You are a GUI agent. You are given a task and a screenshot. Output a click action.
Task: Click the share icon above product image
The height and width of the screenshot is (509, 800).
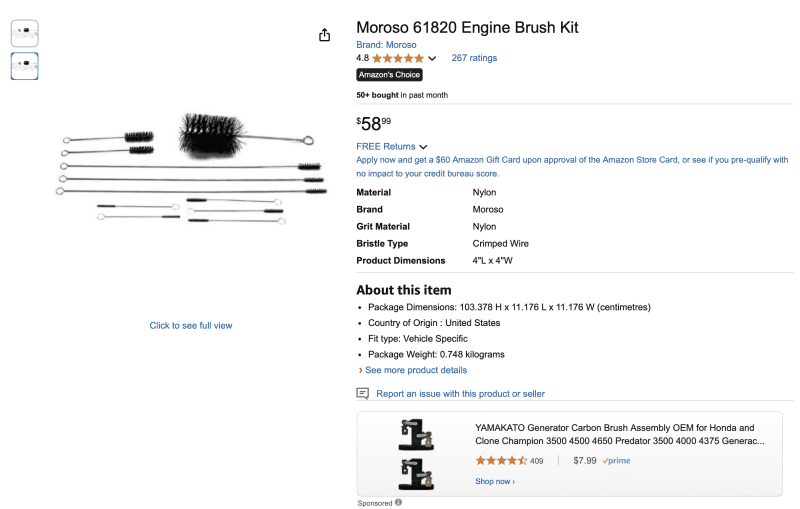(324, 35)
